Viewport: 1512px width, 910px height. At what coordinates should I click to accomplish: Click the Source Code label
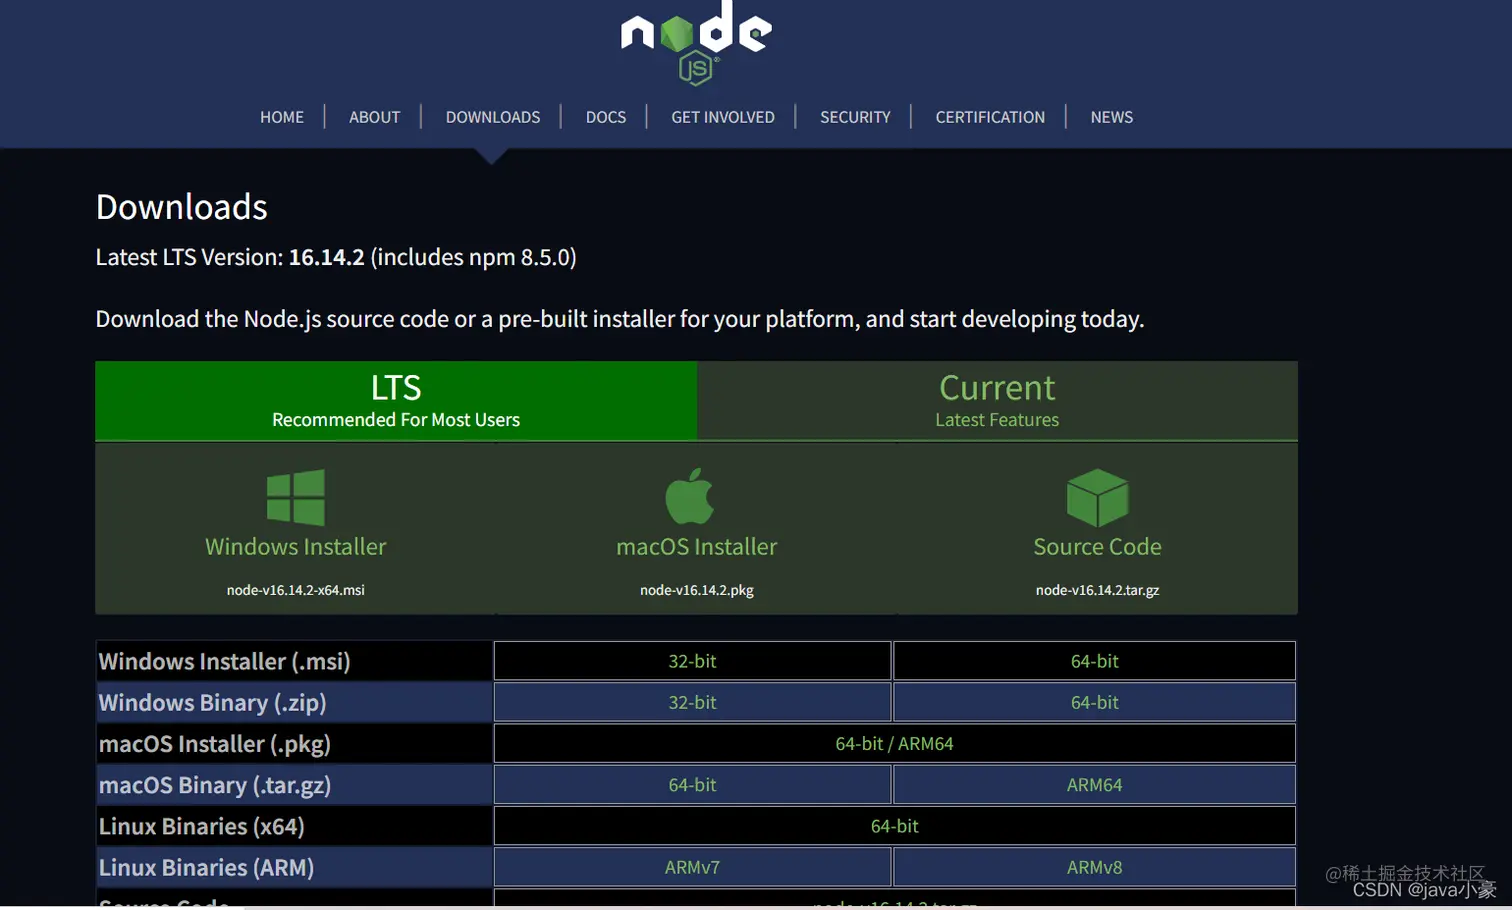(1097, 547)
